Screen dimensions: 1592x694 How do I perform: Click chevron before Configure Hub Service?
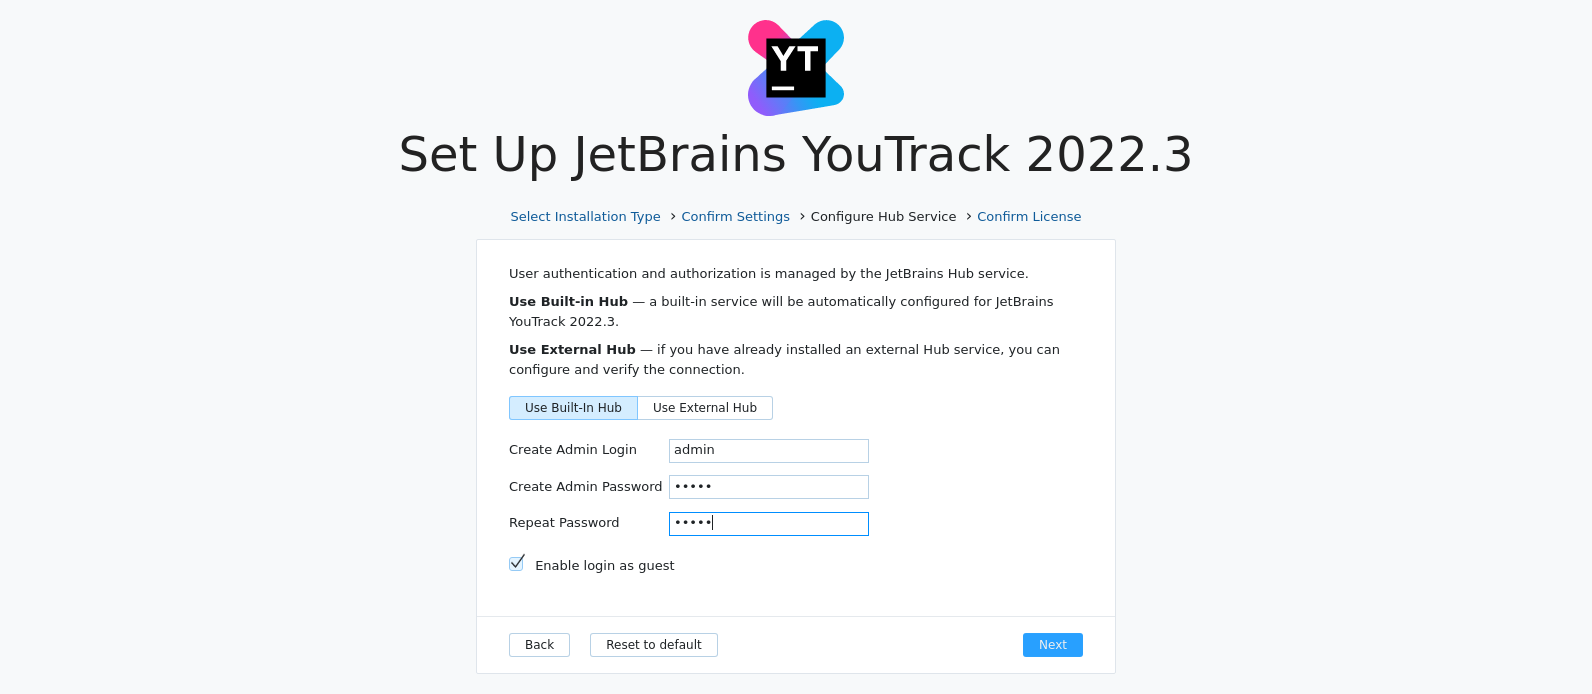click(x=802, y=216)
